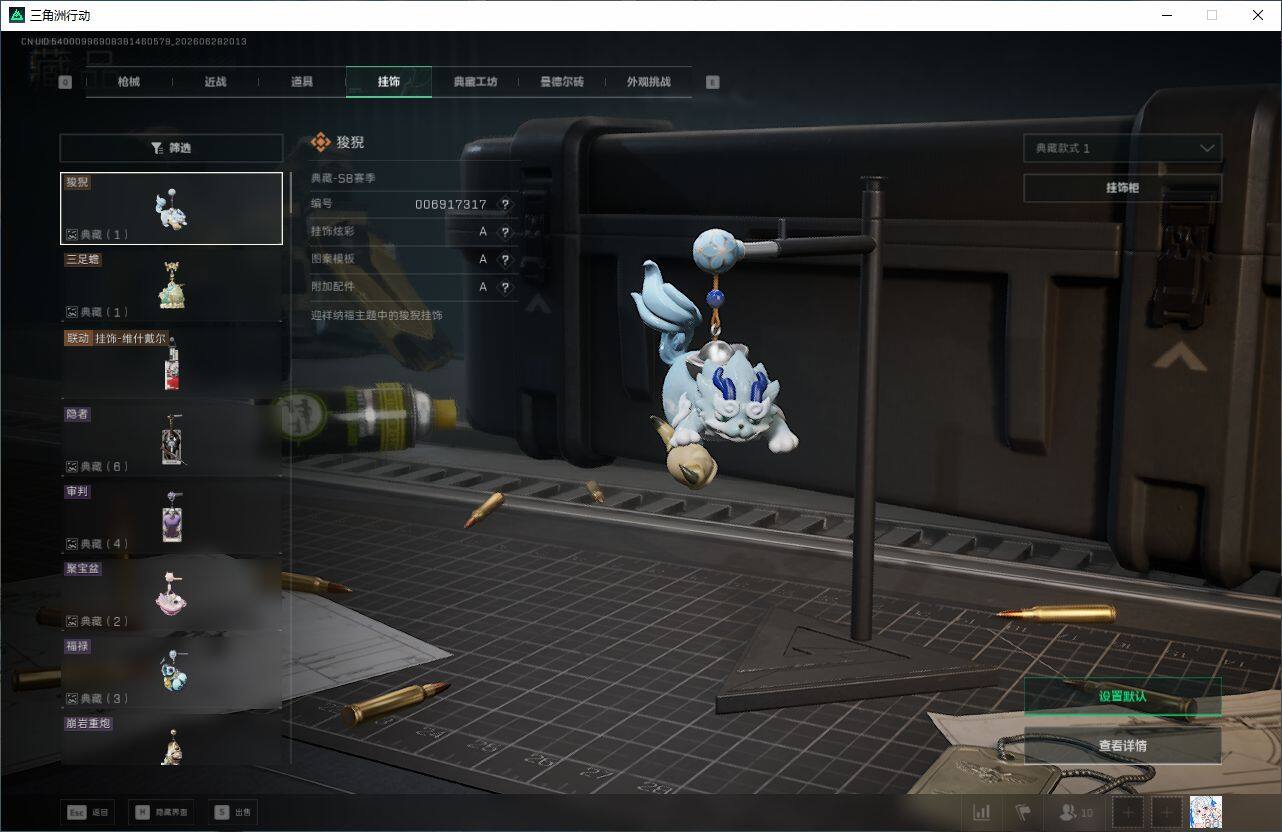1282x832 pixels.
Task: Maximize the 三角洲行动 window
Action: click(x=1212, y=15)
